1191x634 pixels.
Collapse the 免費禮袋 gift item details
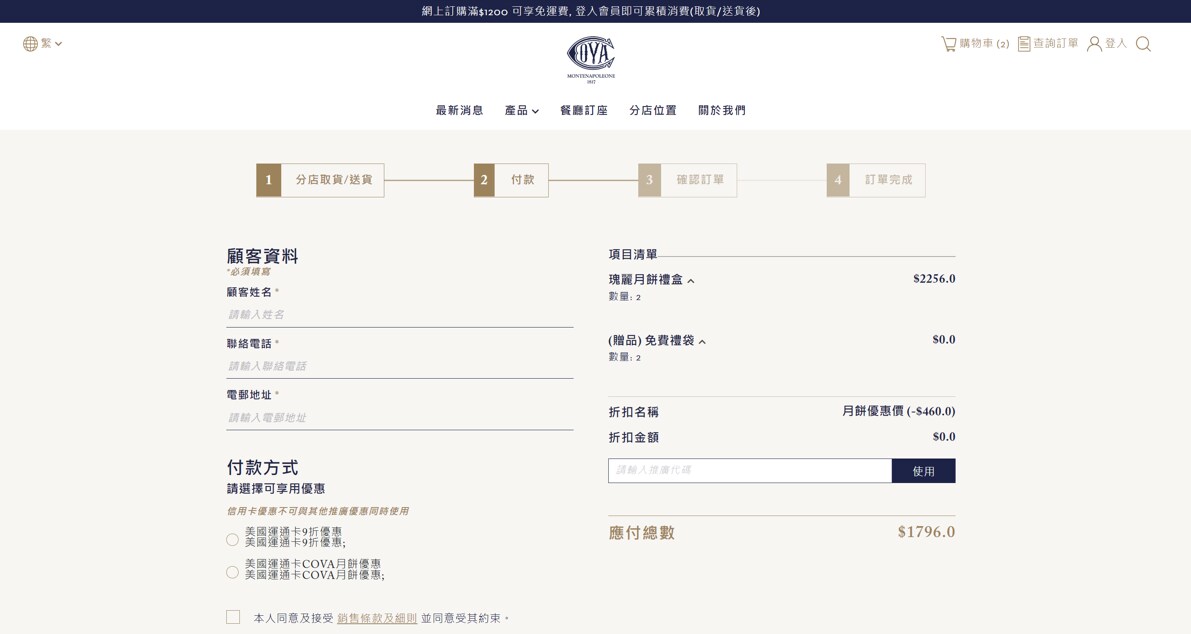pos(702,342)
